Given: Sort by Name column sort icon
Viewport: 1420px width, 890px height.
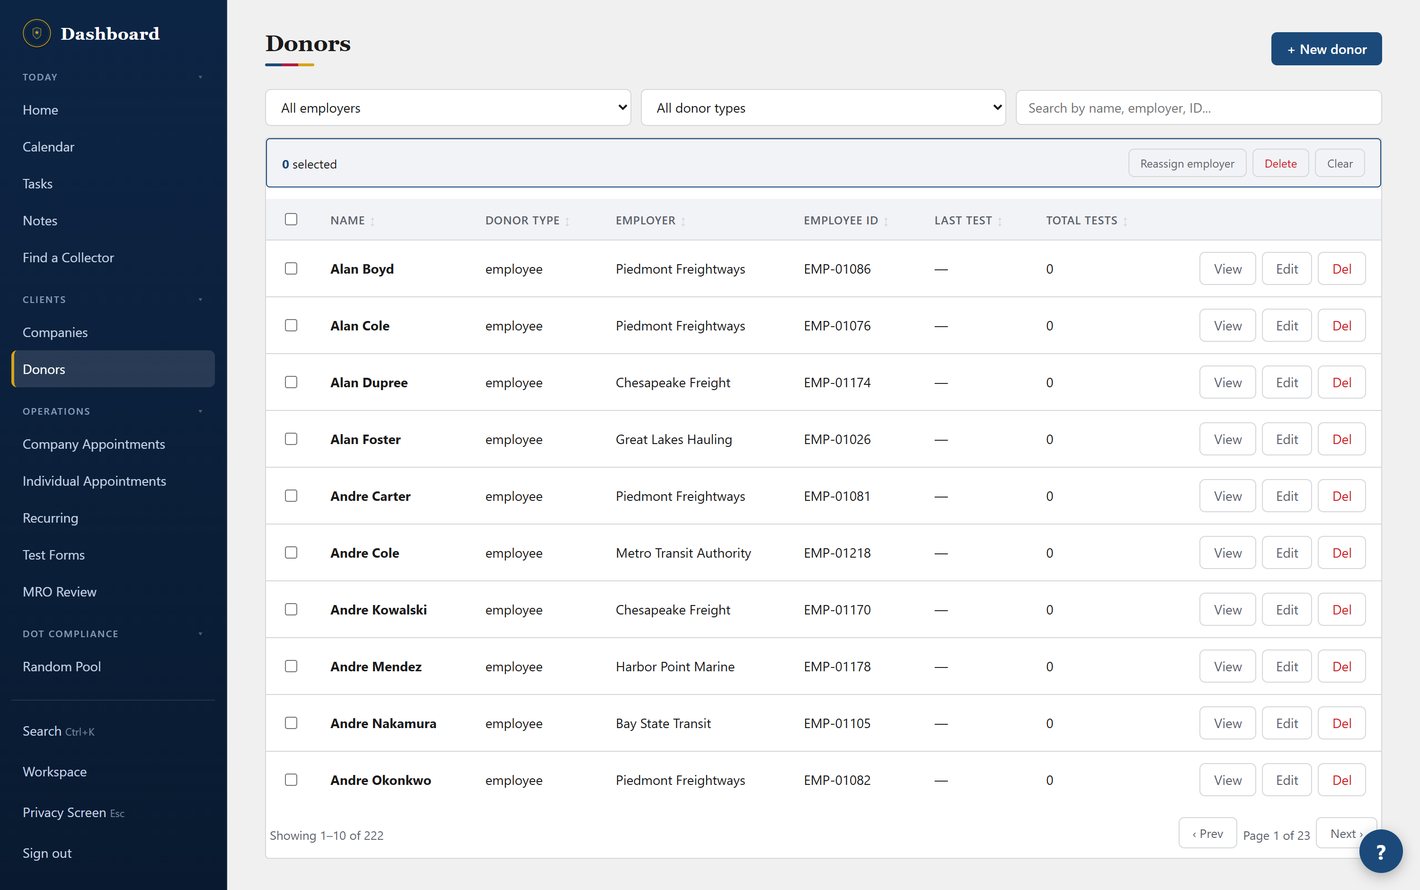Looking at the screenshot, I should 373,222.
